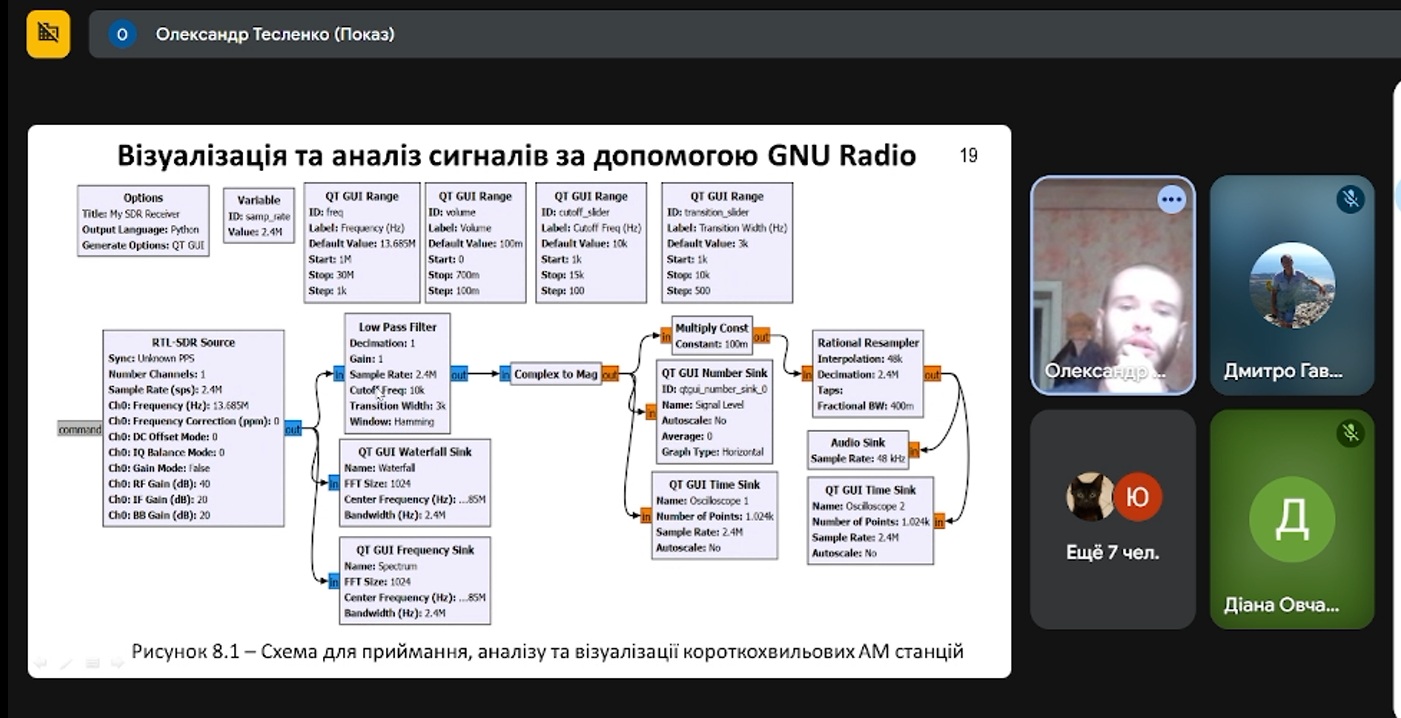Click the blue "O" presenter avatar in top bar
Screen dimensions: 1401x718
[x=122, y=35]
